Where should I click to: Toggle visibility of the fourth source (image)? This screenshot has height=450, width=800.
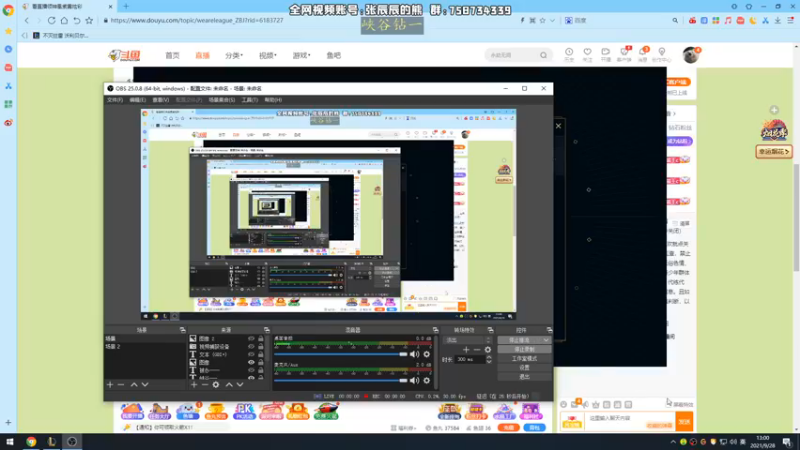[x=251, y=362]
